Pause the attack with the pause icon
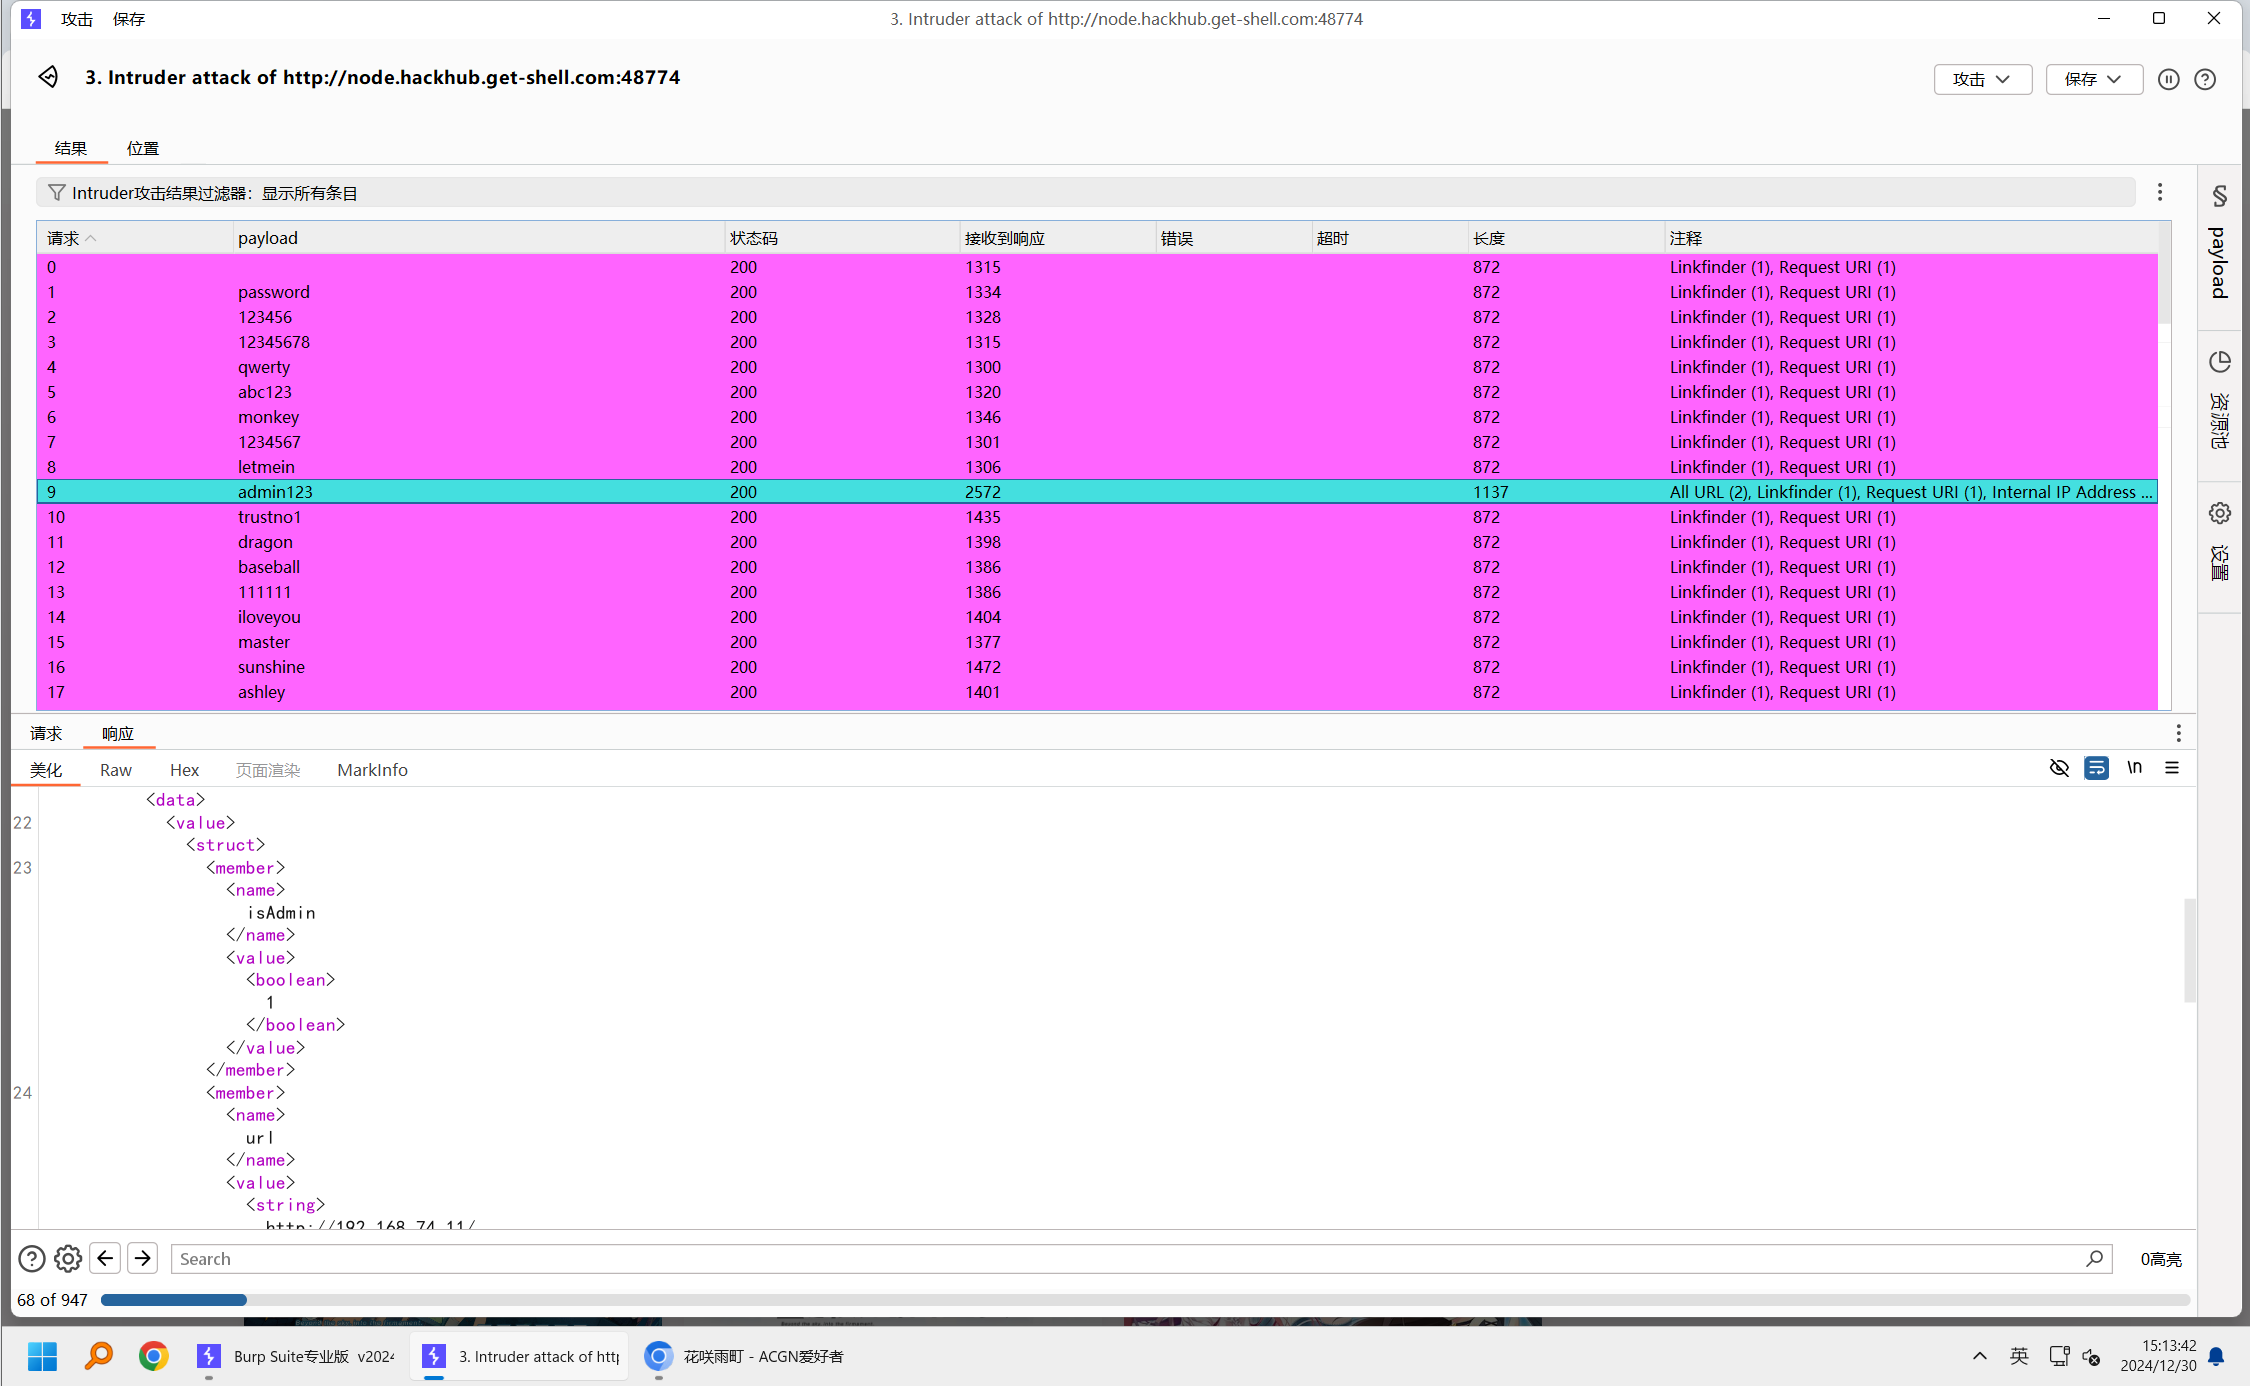Image resolution: width=2250 pixels, height=1386 pixels. pyautogui.click(x=2168, y=79)
